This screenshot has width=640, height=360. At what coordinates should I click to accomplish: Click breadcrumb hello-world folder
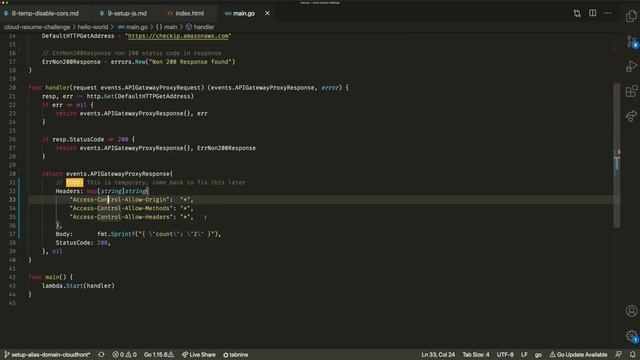(93, 27)
